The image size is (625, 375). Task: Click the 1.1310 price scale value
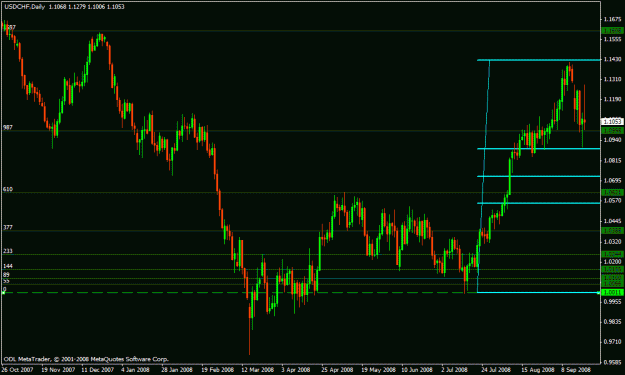pyautogui.click(x=612, y=80)
